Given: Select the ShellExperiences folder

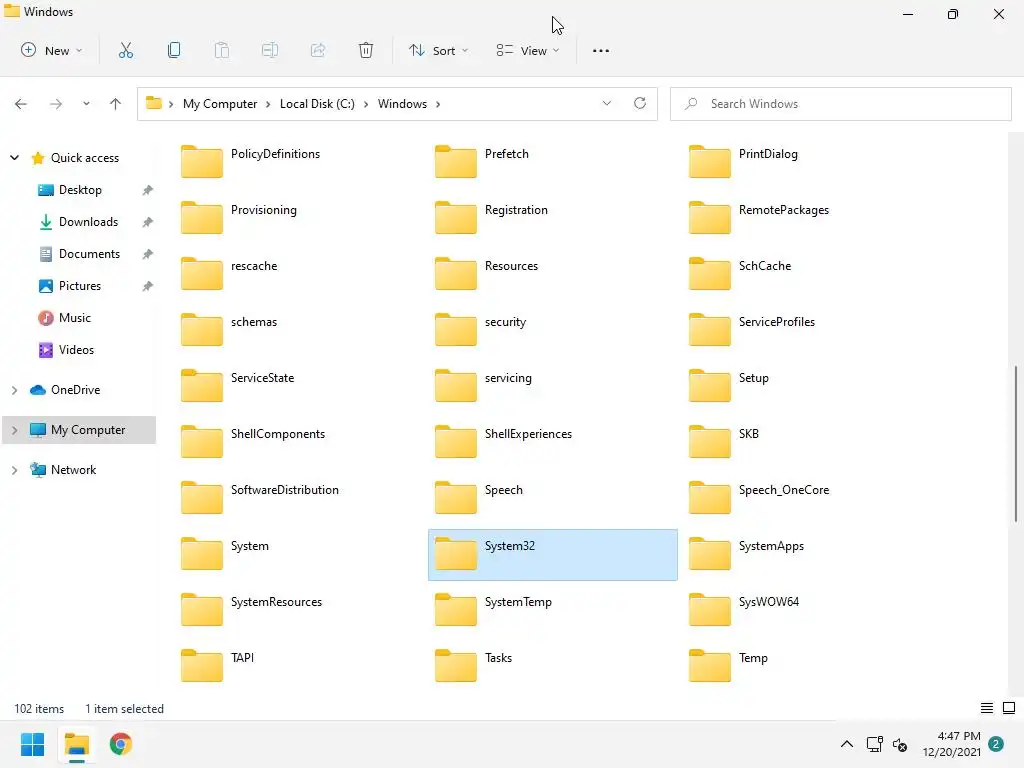Looking at the screenshot, I should coord(504,442).
